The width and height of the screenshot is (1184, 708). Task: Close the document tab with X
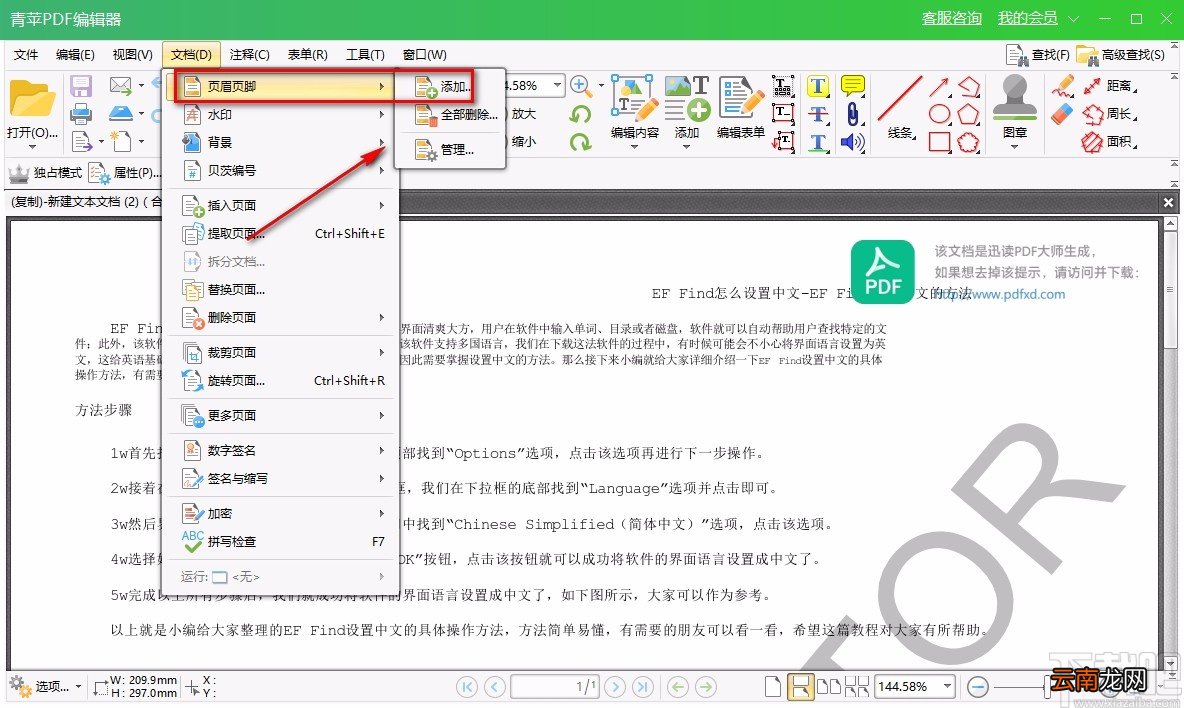pyautogui.click(x=1167, y=202)
